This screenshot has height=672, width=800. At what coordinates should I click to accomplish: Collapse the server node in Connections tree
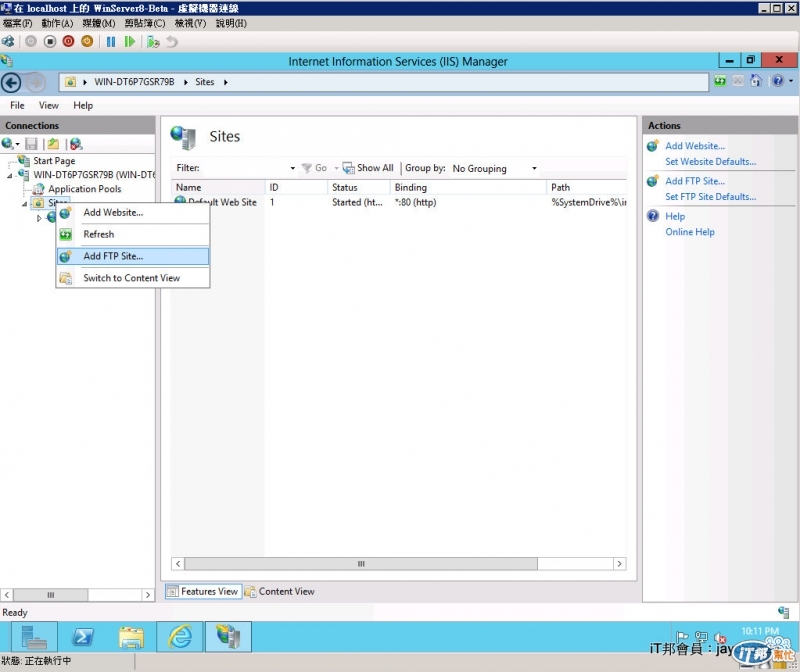[10, 176]
